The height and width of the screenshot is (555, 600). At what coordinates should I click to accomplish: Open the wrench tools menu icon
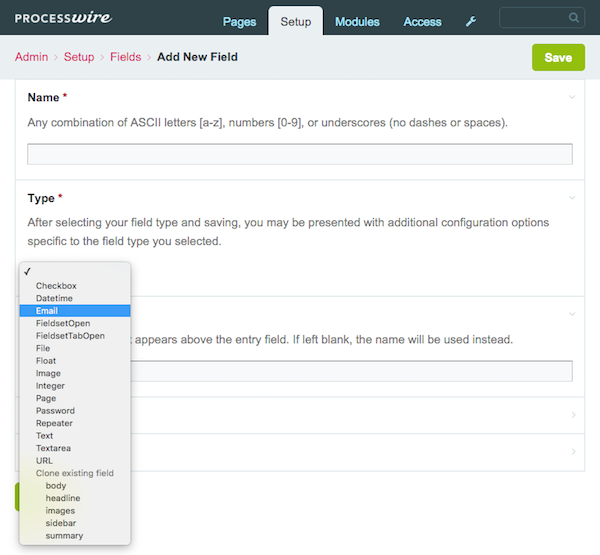pos(471,21)
